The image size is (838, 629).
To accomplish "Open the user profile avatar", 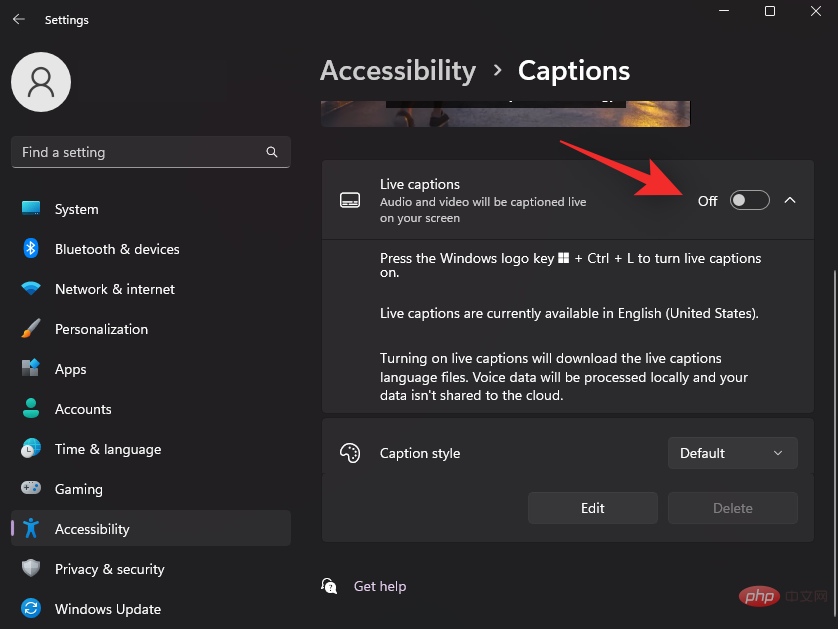I will pyautogui.click(x=41, y=82).
